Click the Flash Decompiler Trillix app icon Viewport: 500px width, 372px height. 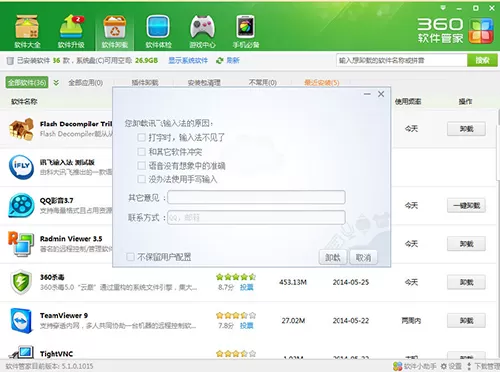click(x=22, y=129)
